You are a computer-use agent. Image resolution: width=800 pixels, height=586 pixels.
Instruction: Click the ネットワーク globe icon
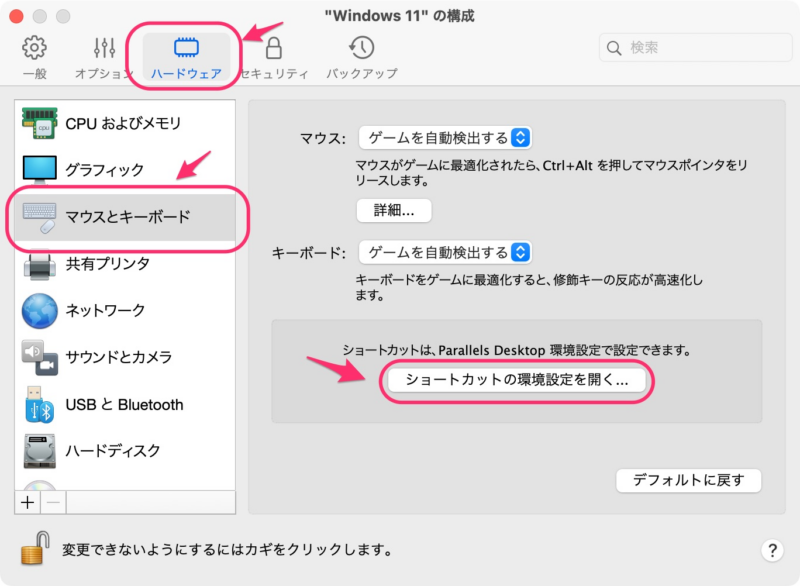40,311
